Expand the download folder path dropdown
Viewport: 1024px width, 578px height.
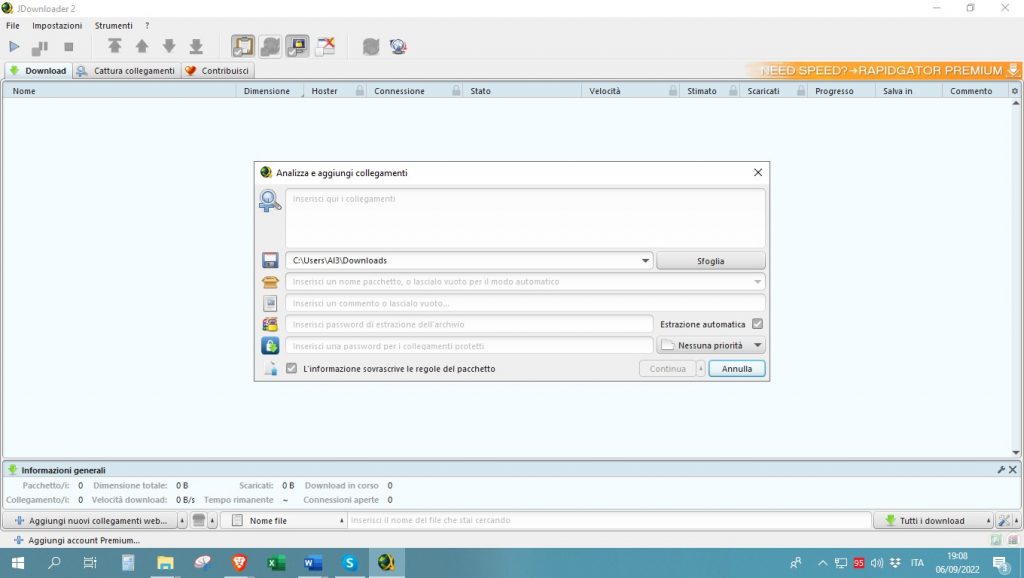coord(644,260)
